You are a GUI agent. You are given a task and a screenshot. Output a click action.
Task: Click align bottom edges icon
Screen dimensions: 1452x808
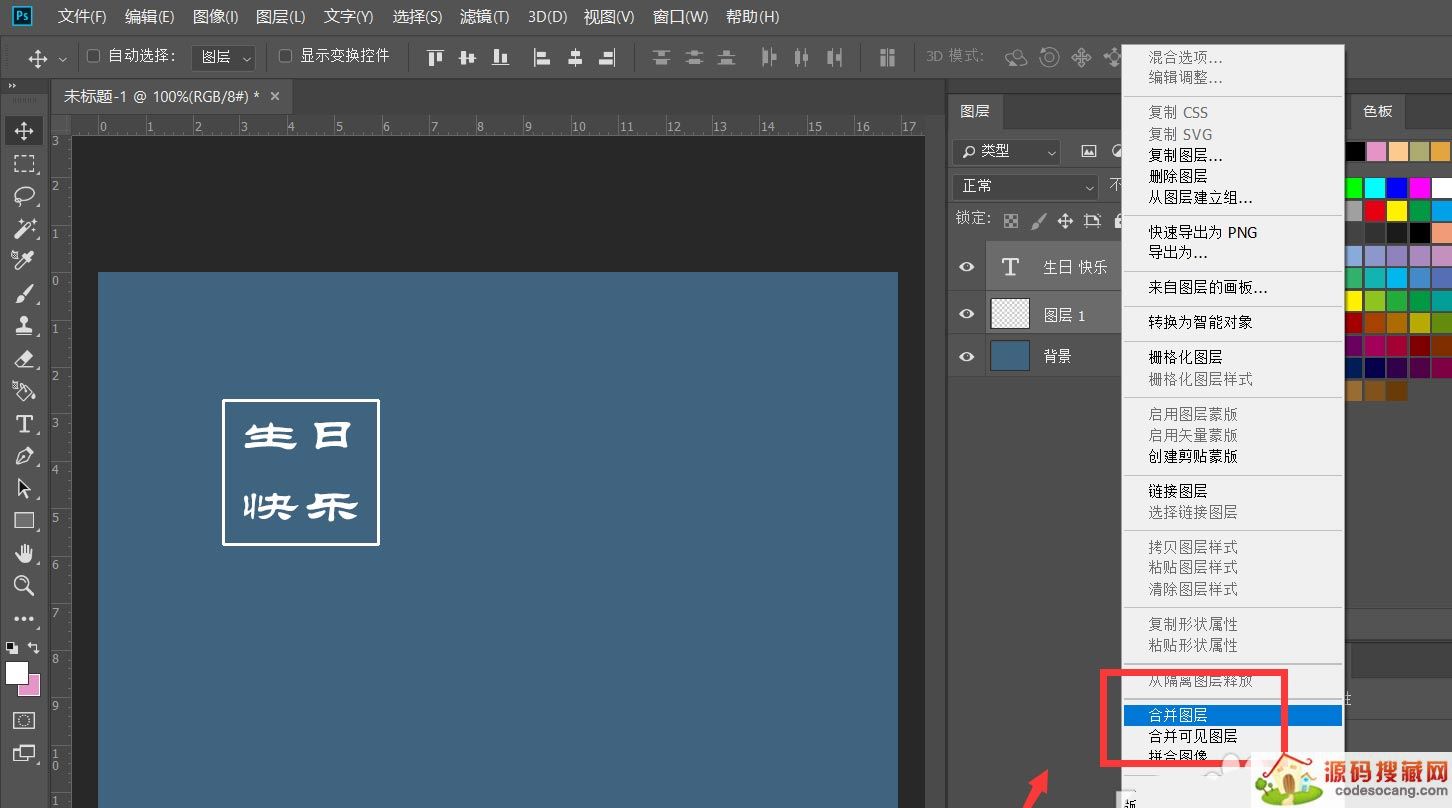(x=500, y=58)
